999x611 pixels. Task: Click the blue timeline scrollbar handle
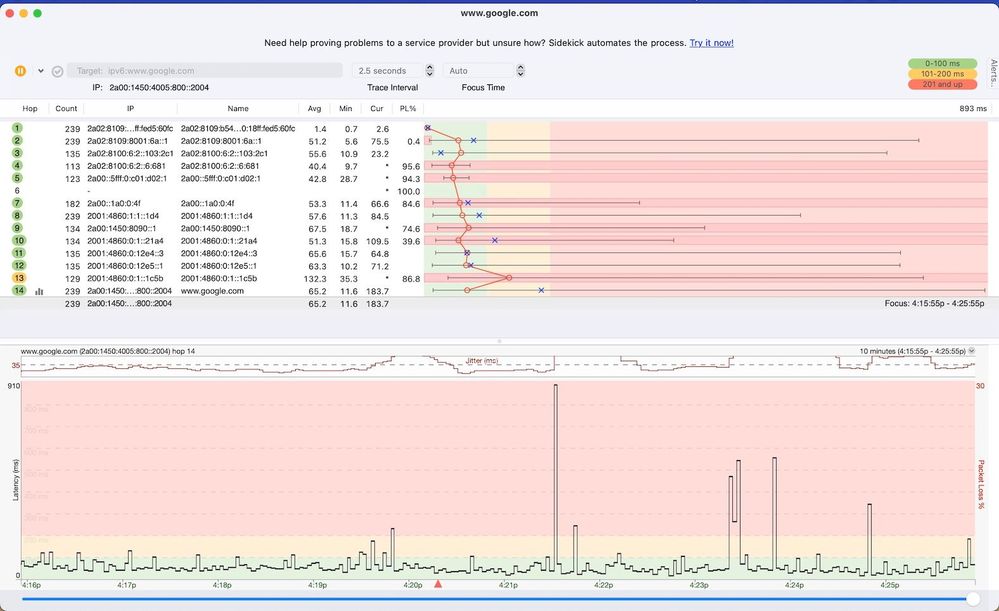coord(973,599)
